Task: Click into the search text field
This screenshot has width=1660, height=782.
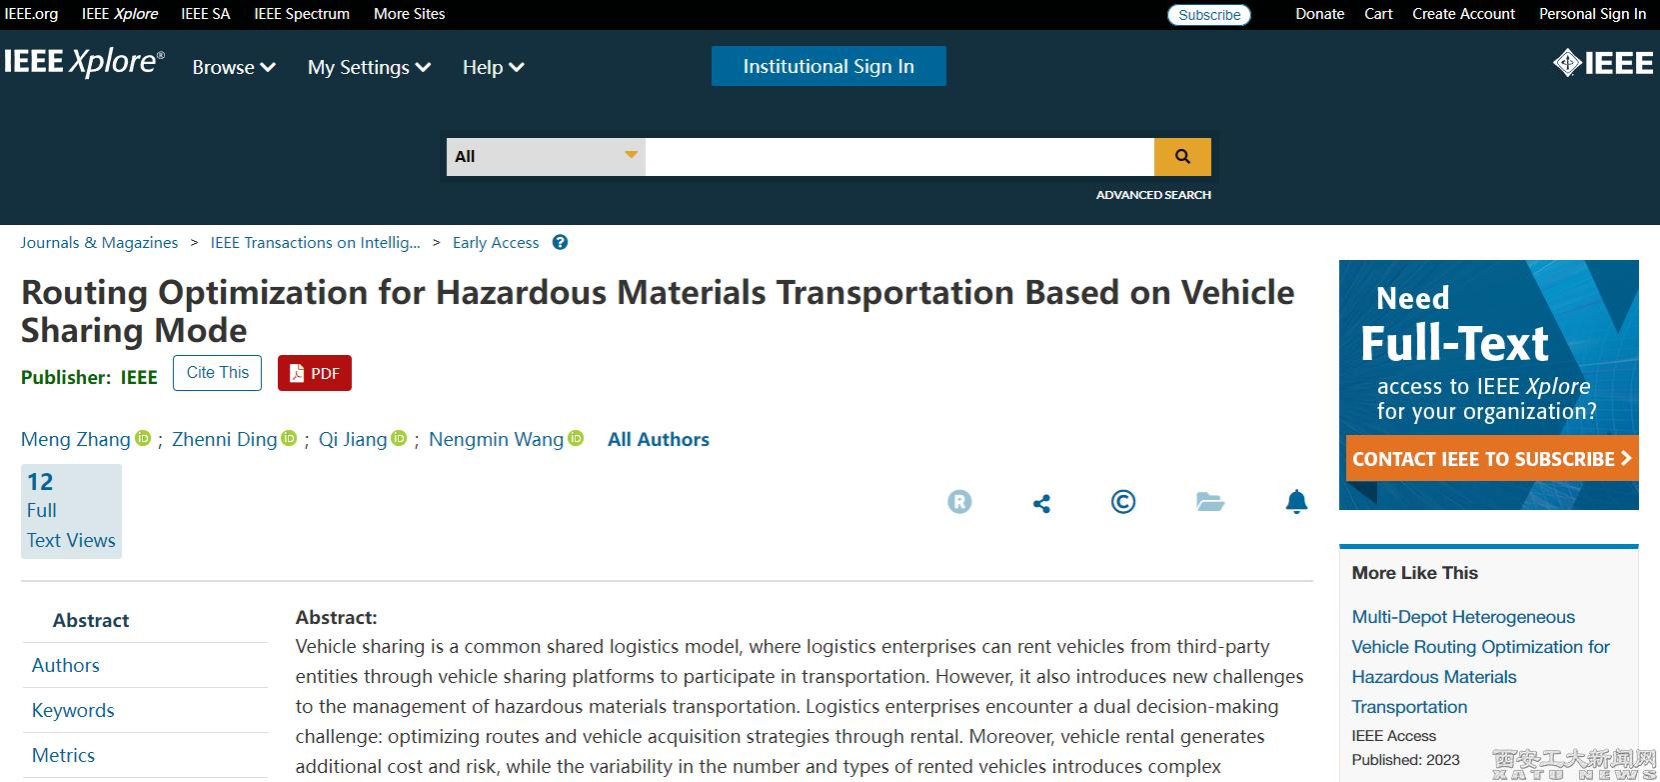Action: tap(899, 157)
